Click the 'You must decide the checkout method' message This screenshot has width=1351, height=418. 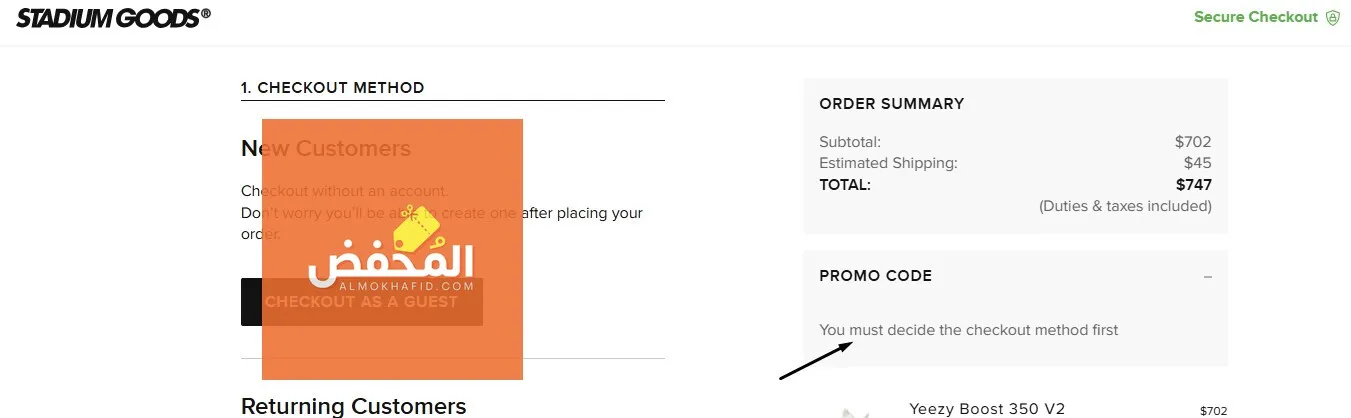pos(969,330)
